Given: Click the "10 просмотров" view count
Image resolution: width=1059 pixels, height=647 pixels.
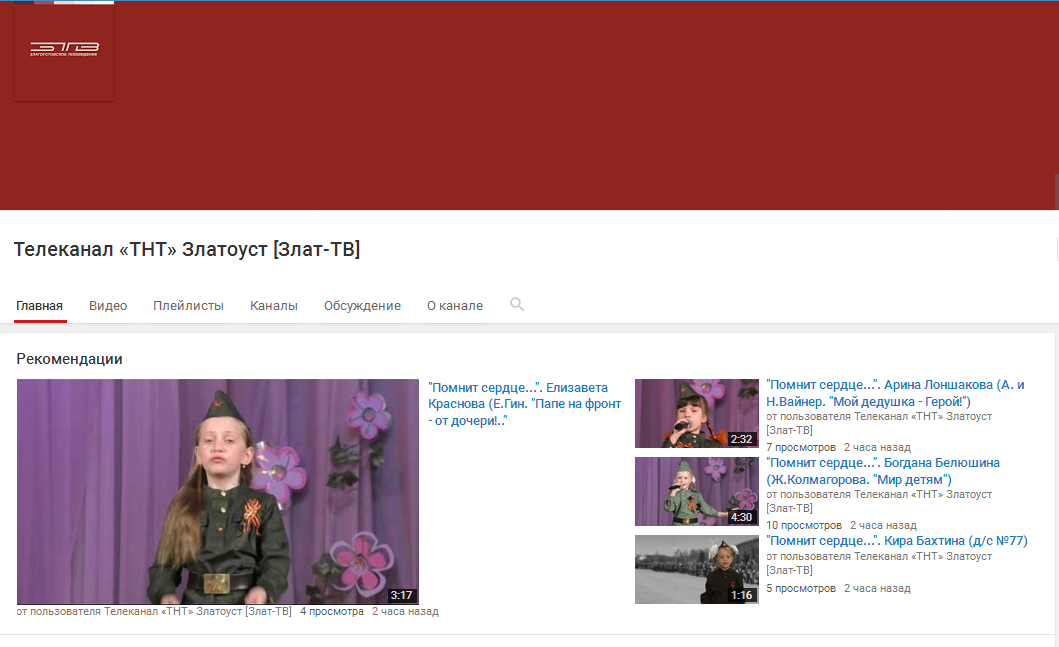Looking at the screenshot, I should [804, 525].
